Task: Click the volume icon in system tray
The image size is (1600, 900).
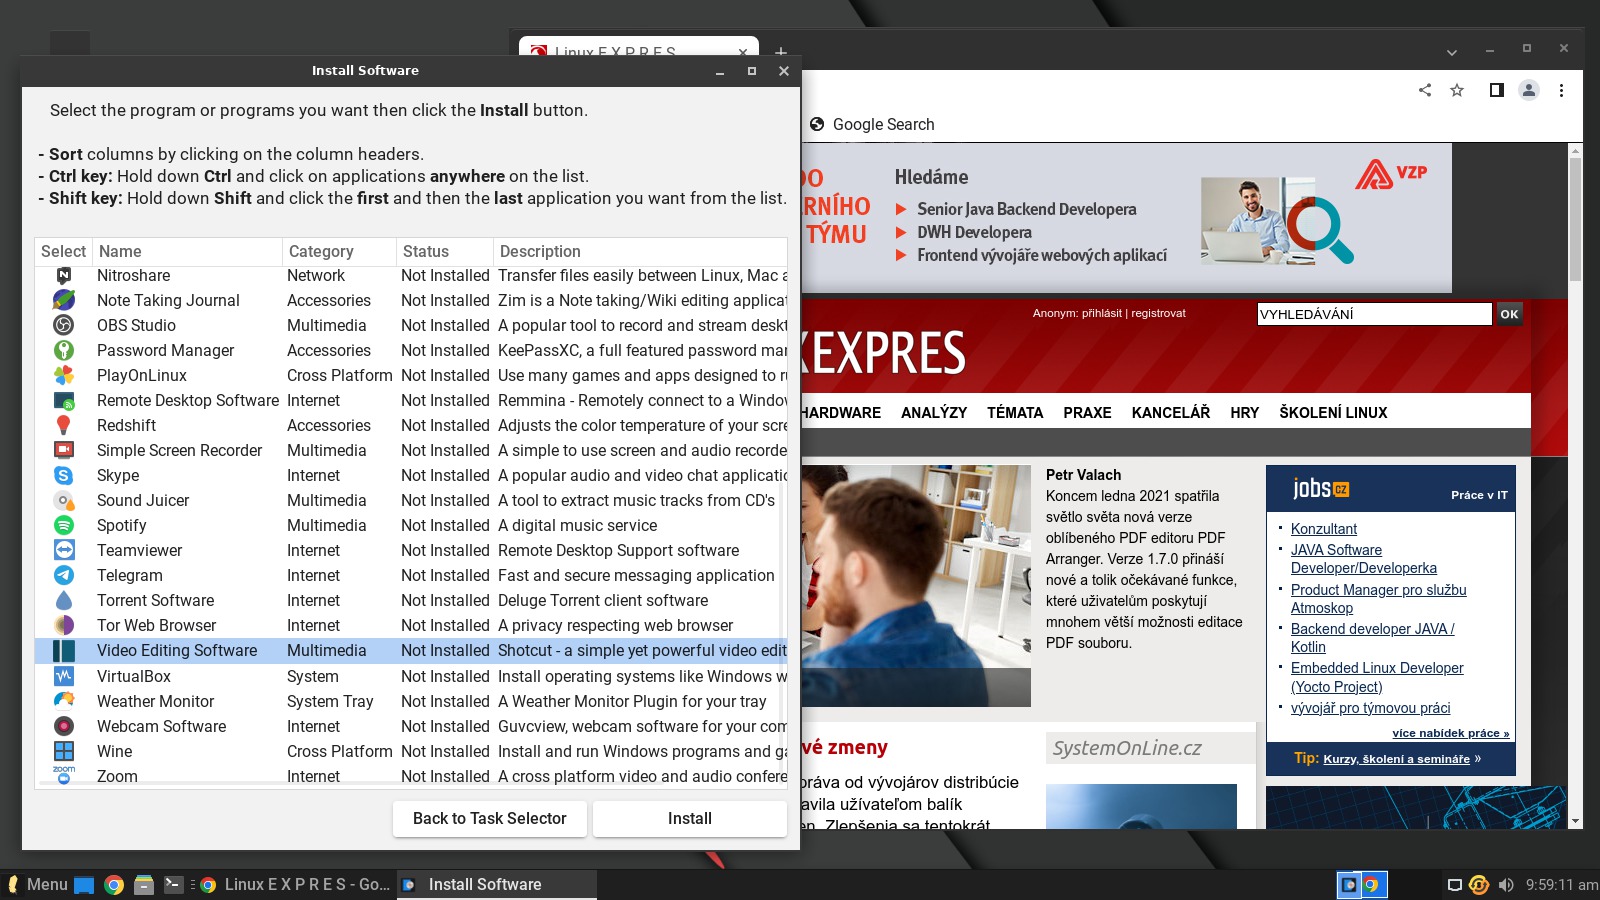Action: coord(1506,885)
